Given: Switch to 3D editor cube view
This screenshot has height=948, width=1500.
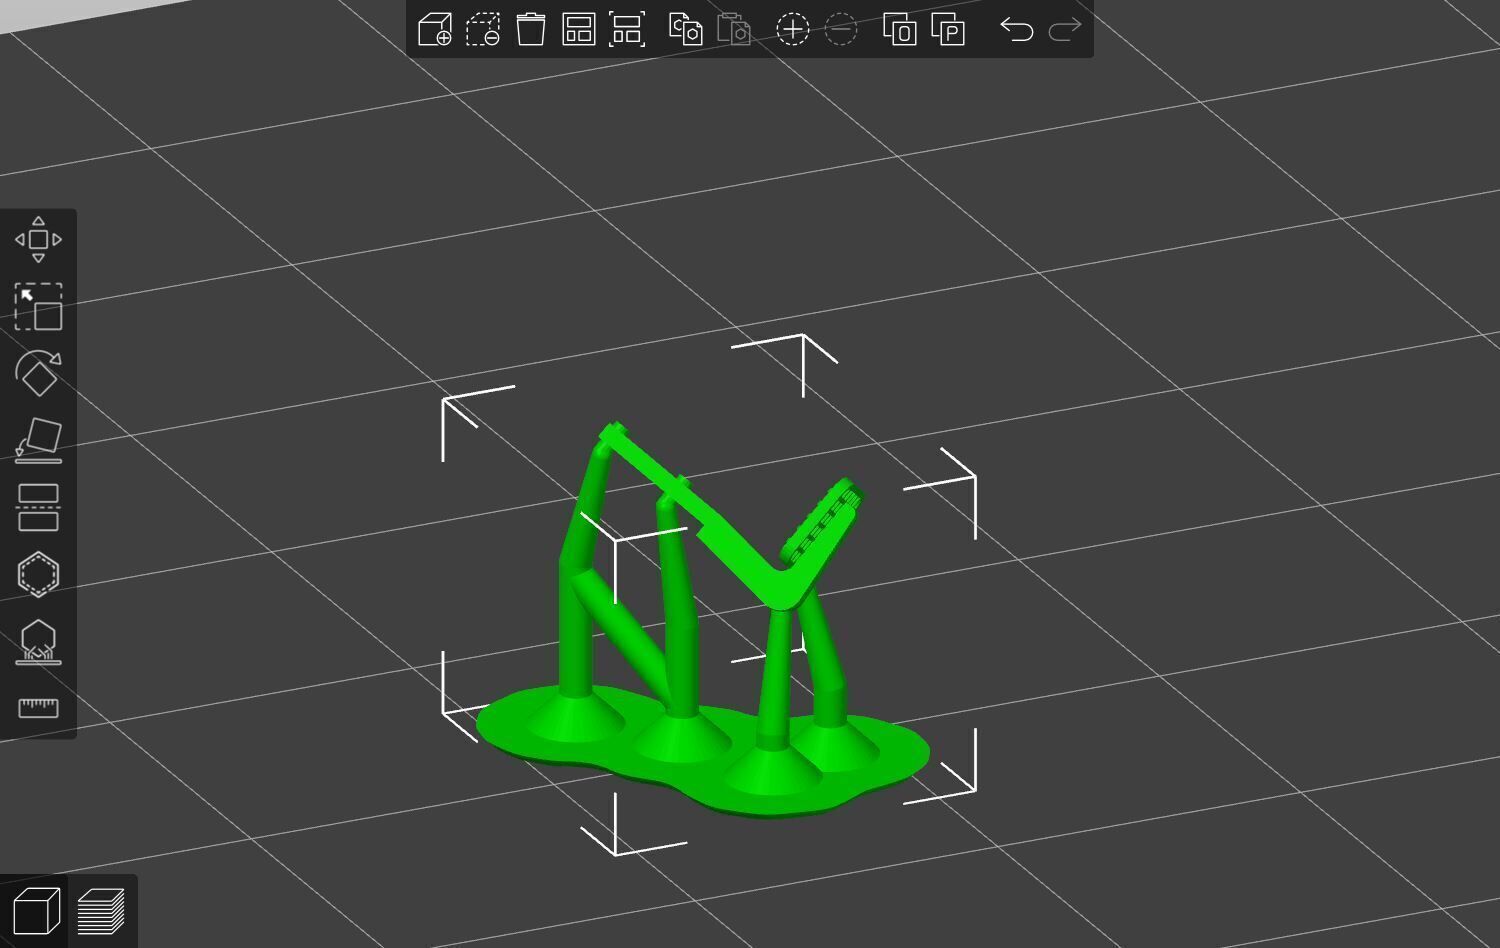Looking at the screenshot, I should pyautogui.click(x=36, y=911).
